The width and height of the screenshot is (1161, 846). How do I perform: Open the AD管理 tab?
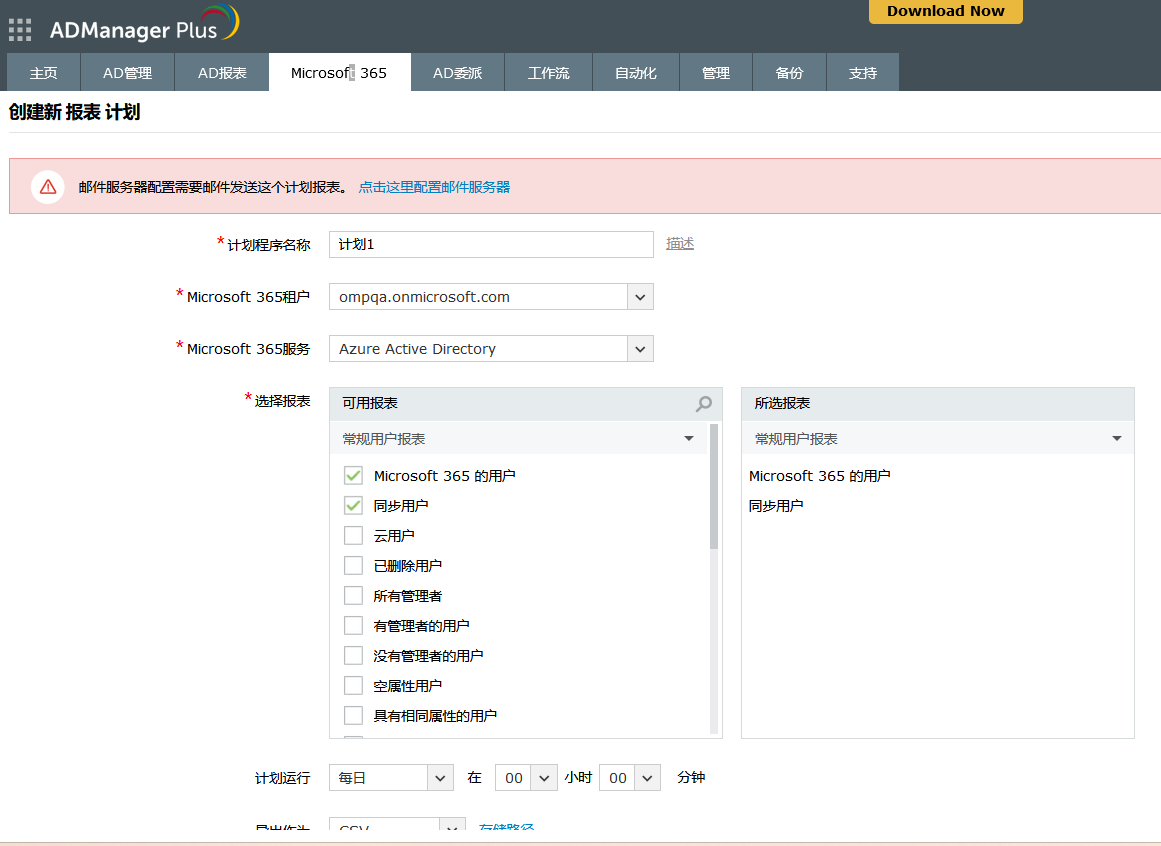coord(127,73)
